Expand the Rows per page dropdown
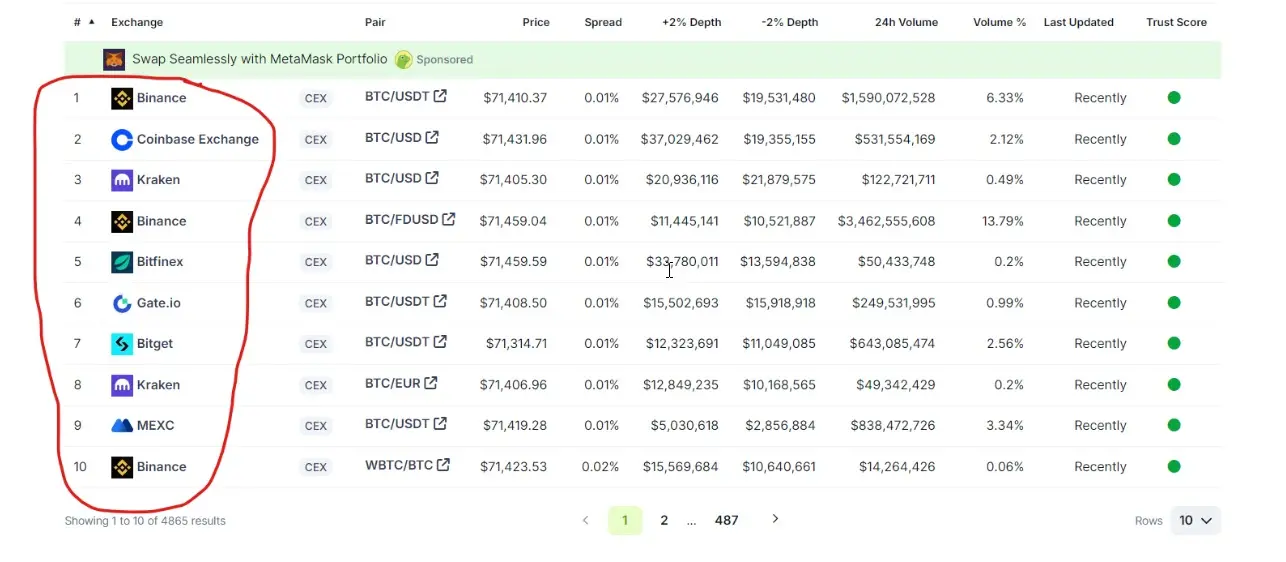The width and height of the screenshot is (1286, 562). [x=1195, y=521]
